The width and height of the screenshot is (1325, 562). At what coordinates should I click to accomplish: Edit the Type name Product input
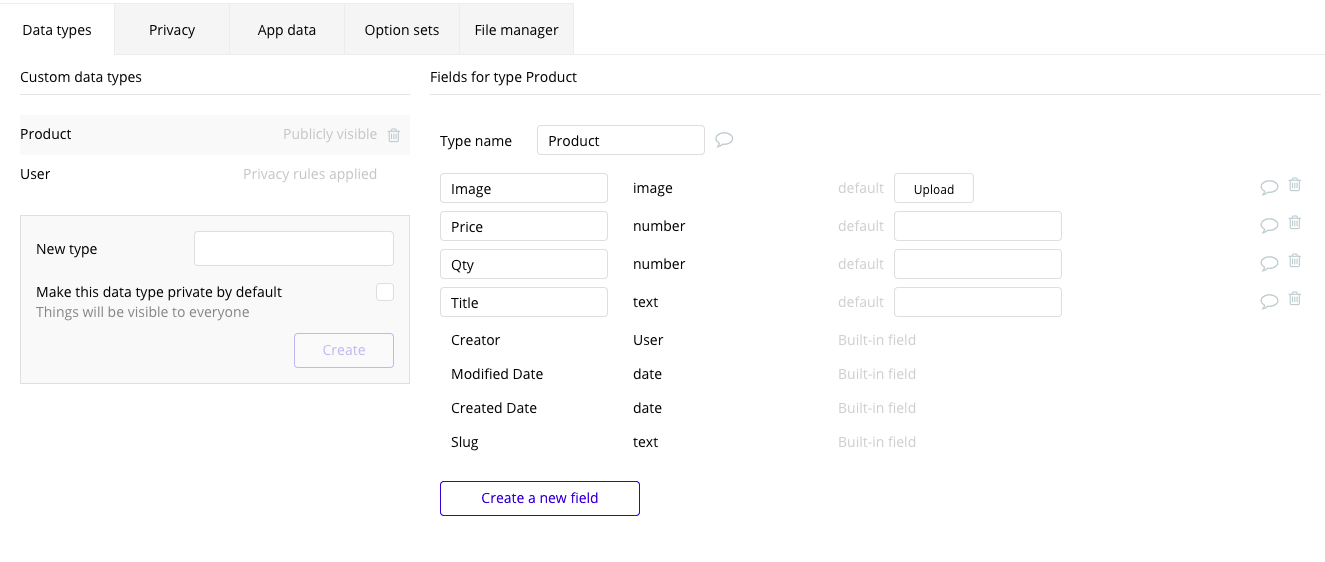[621, 140]
